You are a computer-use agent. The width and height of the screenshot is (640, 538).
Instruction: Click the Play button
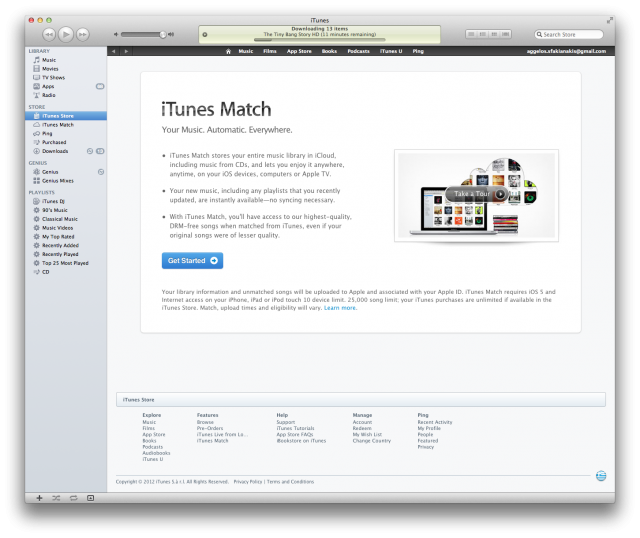click(x=66, y=34)
